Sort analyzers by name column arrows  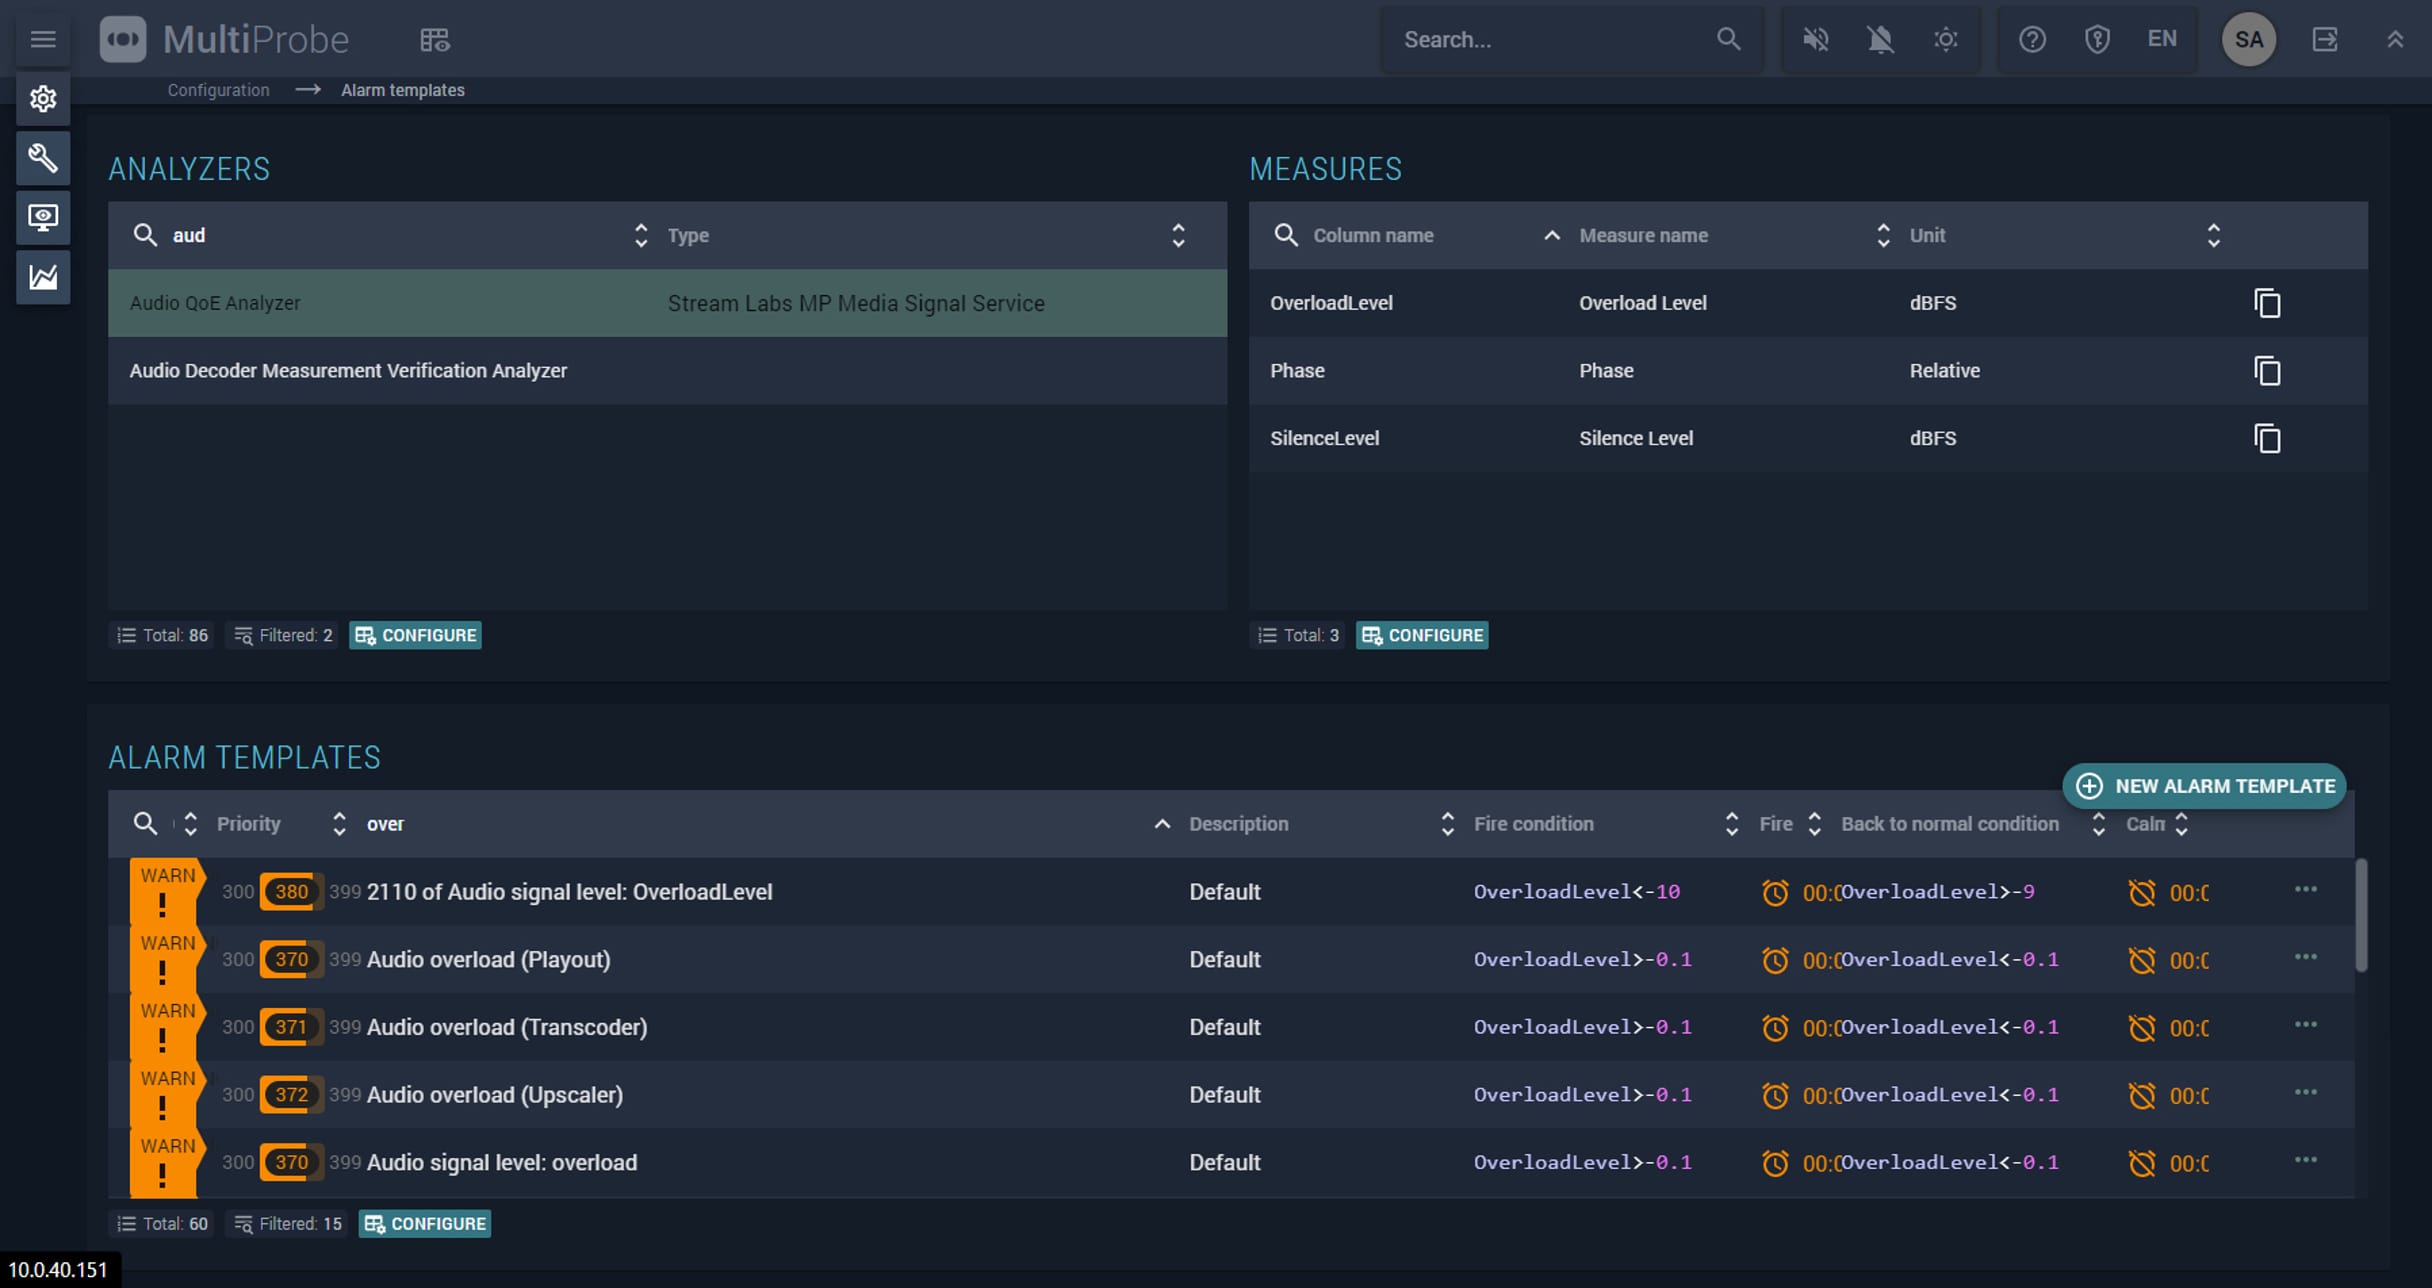641,235
